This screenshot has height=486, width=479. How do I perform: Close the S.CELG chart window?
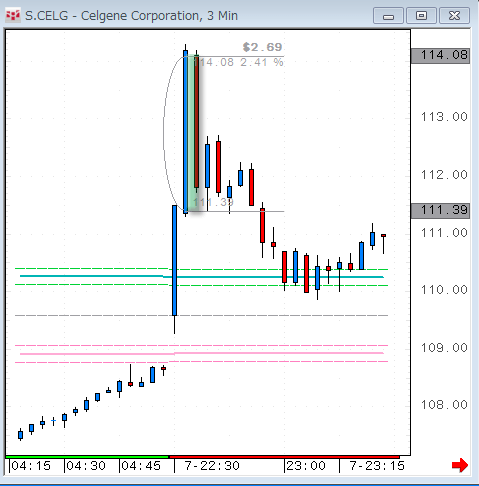(x=454, y=16)
